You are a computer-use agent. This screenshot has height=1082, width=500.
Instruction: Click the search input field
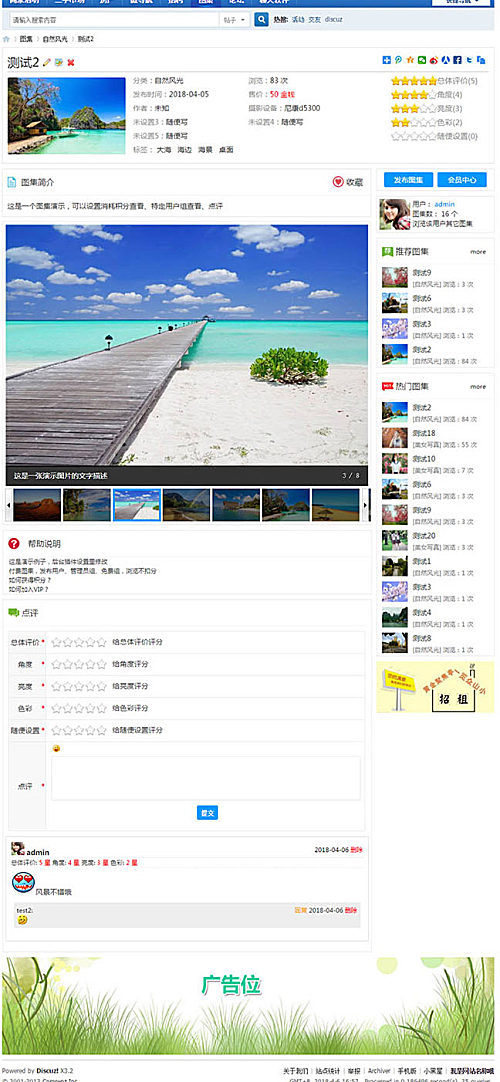pyautogui.click(x=114, y=20)
